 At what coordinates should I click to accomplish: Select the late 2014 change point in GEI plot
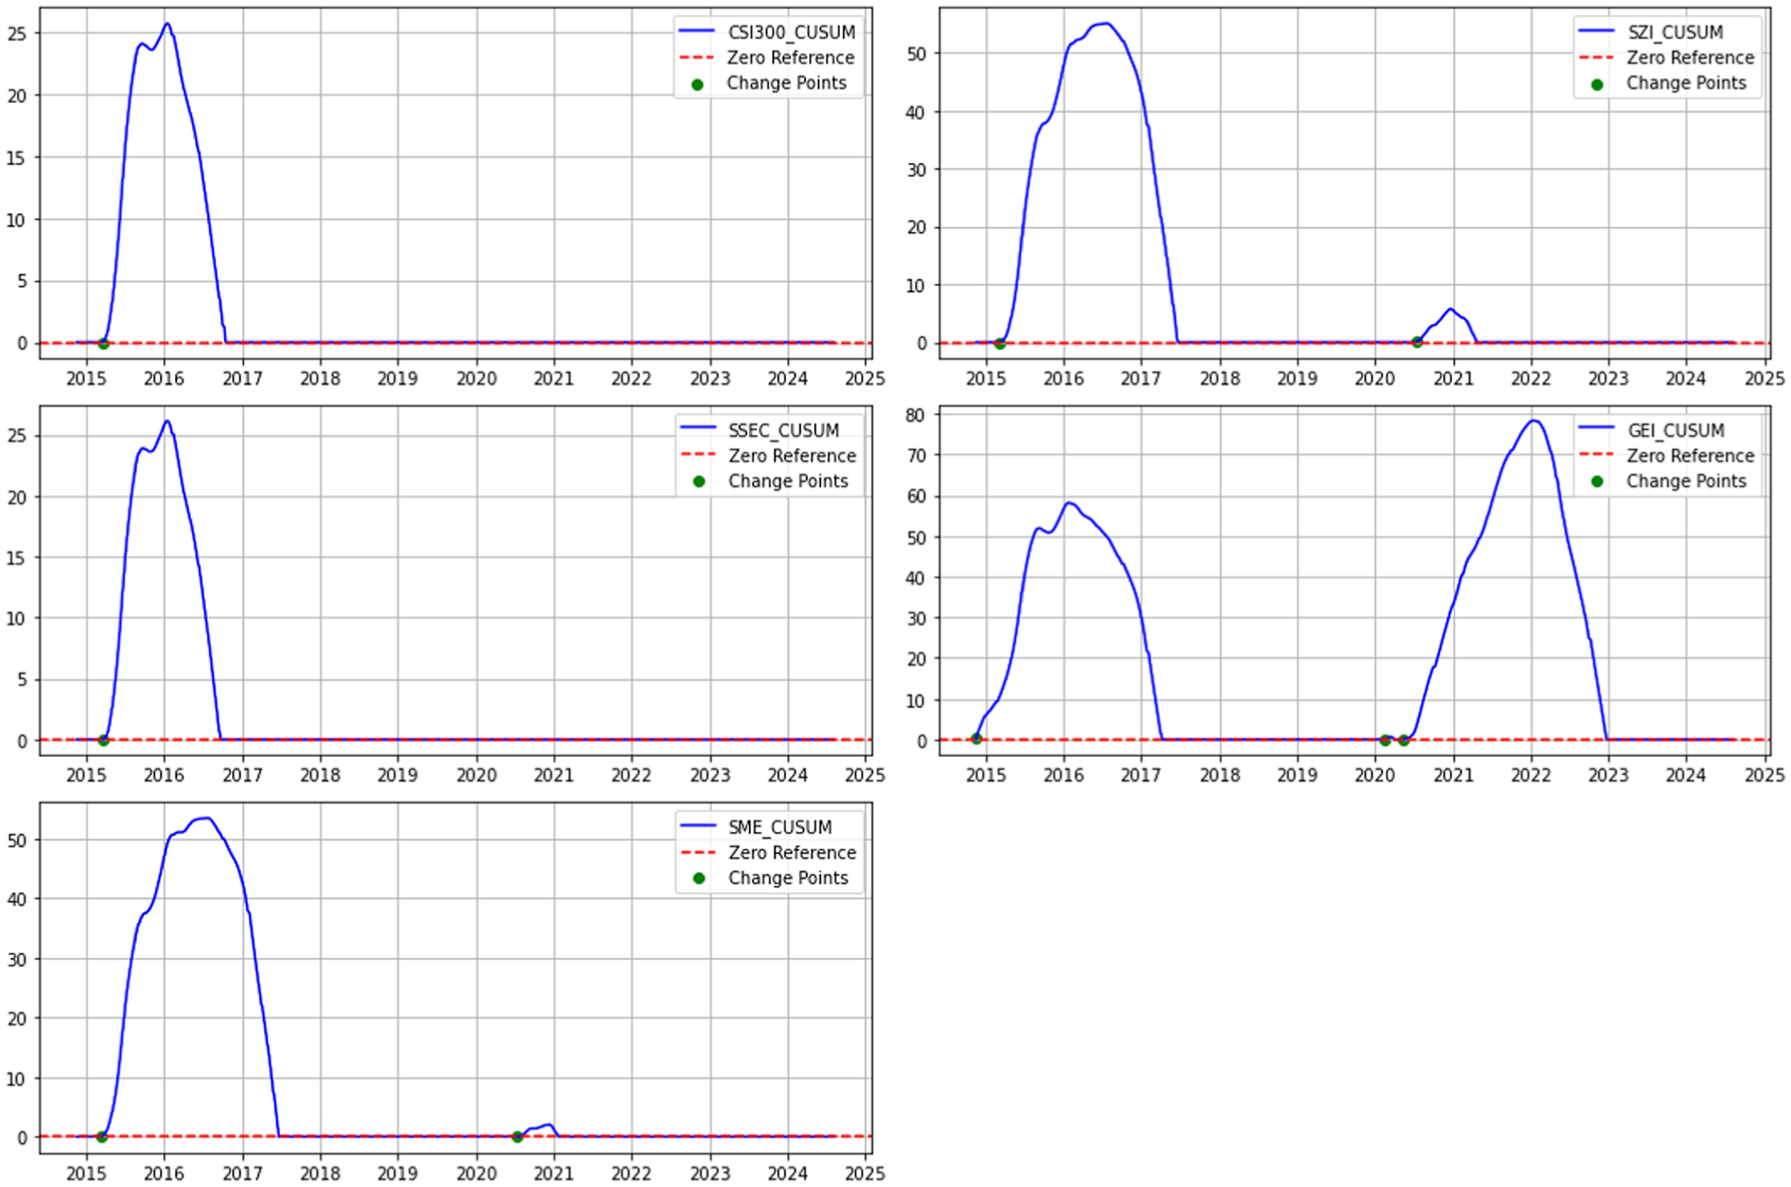(976, 739)
